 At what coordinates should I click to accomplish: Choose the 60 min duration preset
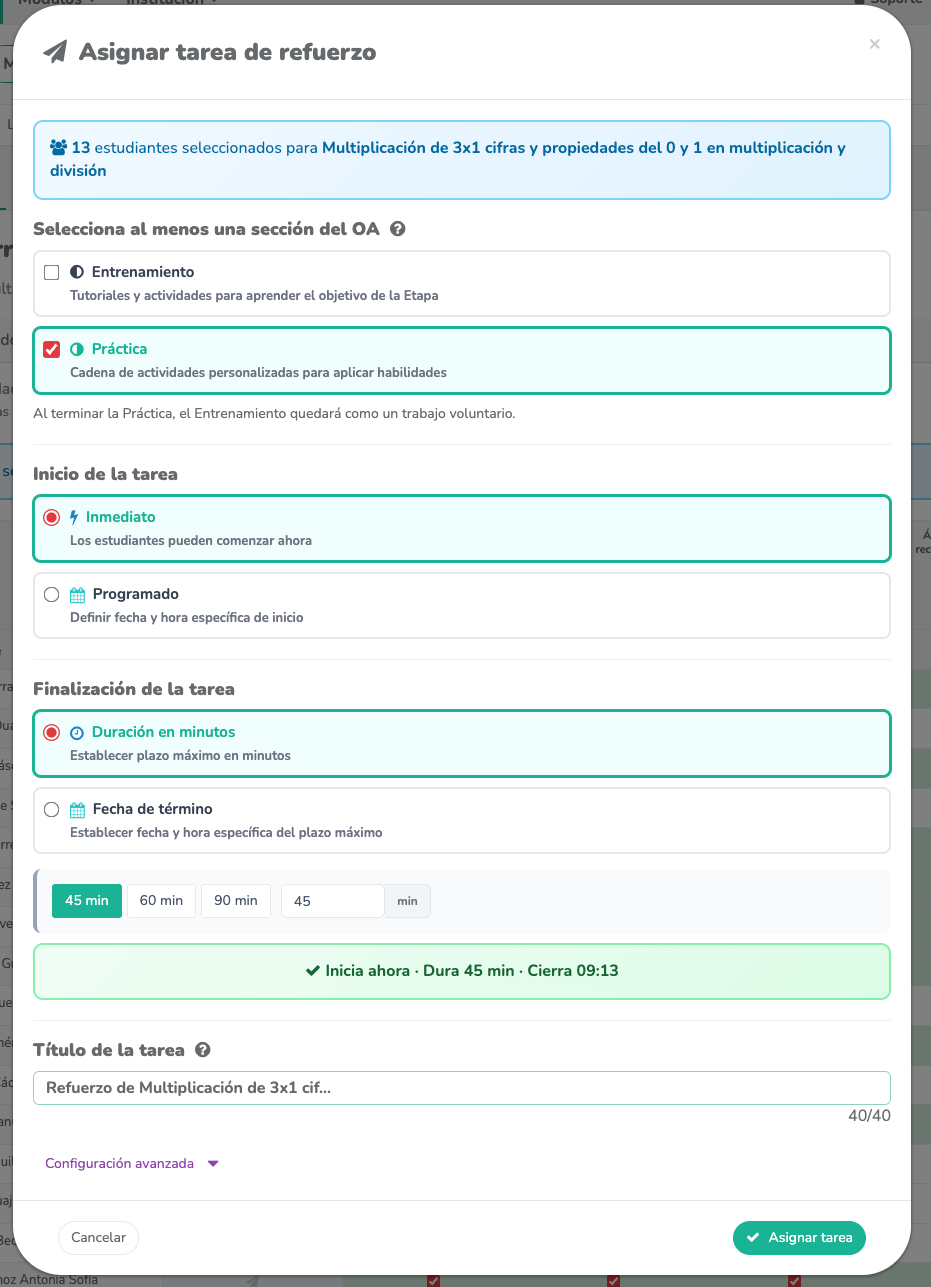[161, 900]
